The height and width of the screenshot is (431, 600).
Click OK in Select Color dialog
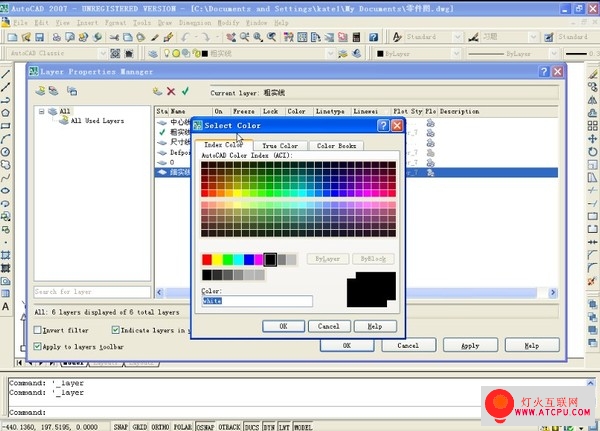[283, 326]
